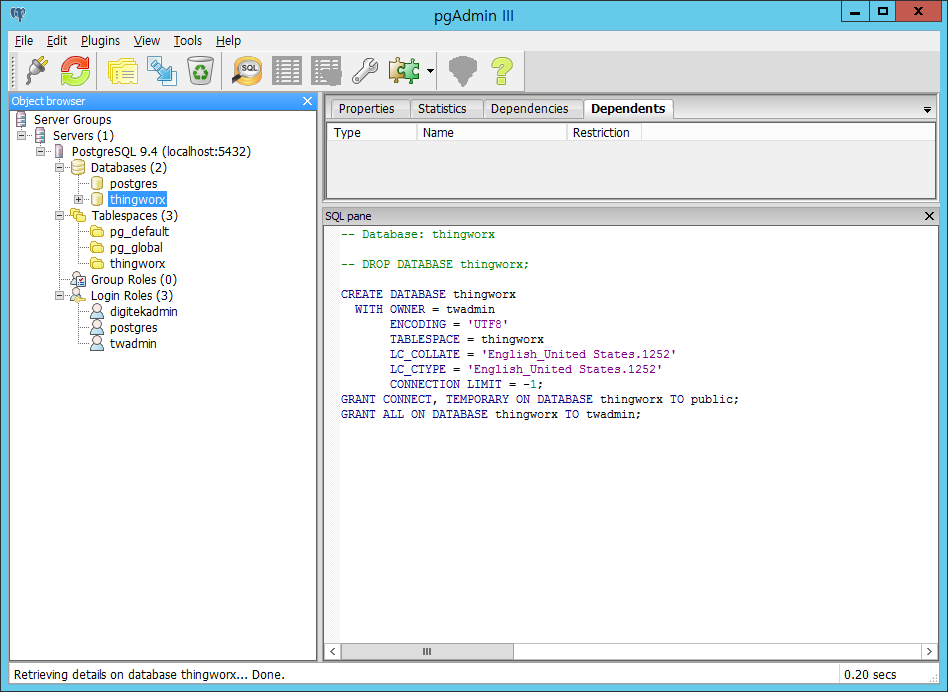This screenshot has width=948, height=692.
Task: Open the File menu
Action: pos(24,40)
